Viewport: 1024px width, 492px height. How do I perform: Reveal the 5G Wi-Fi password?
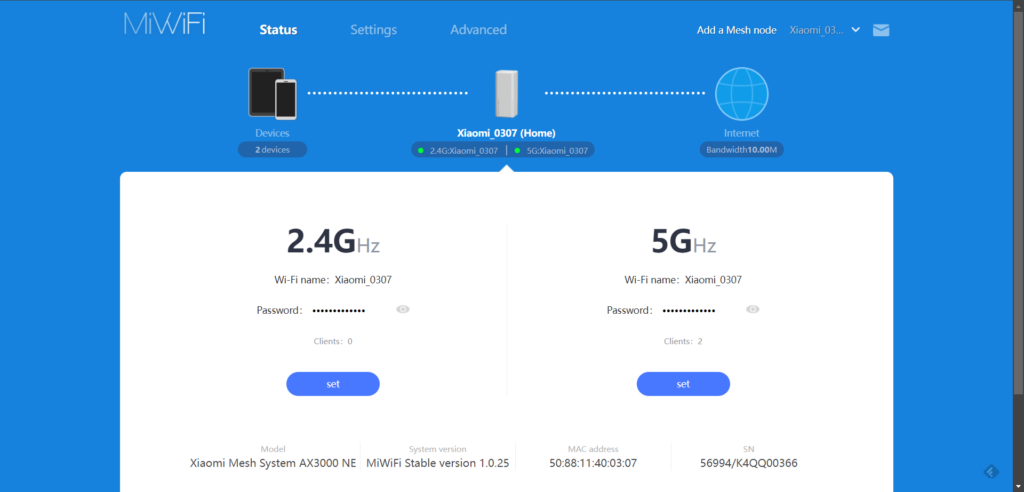click(x=753, y=310)
